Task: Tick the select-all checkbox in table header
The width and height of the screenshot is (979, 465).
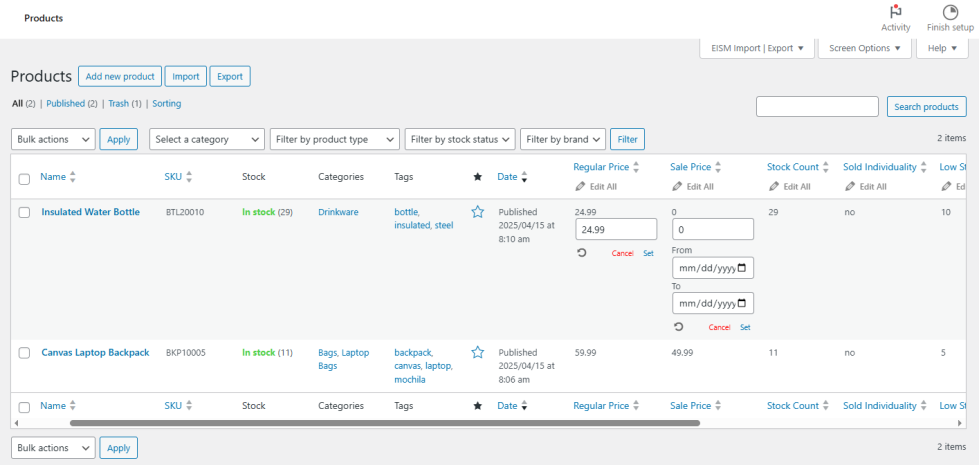Action: (x=24, y=178)
